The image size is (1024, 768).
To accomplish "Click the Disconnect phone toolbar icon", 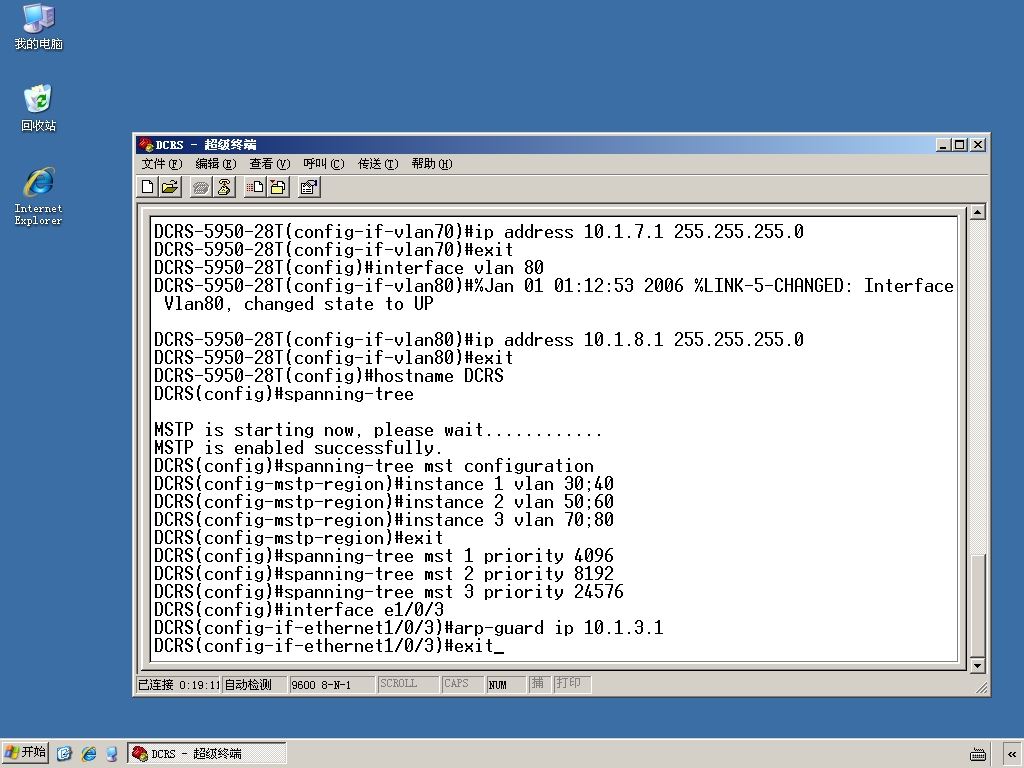I will pos(224,188).
